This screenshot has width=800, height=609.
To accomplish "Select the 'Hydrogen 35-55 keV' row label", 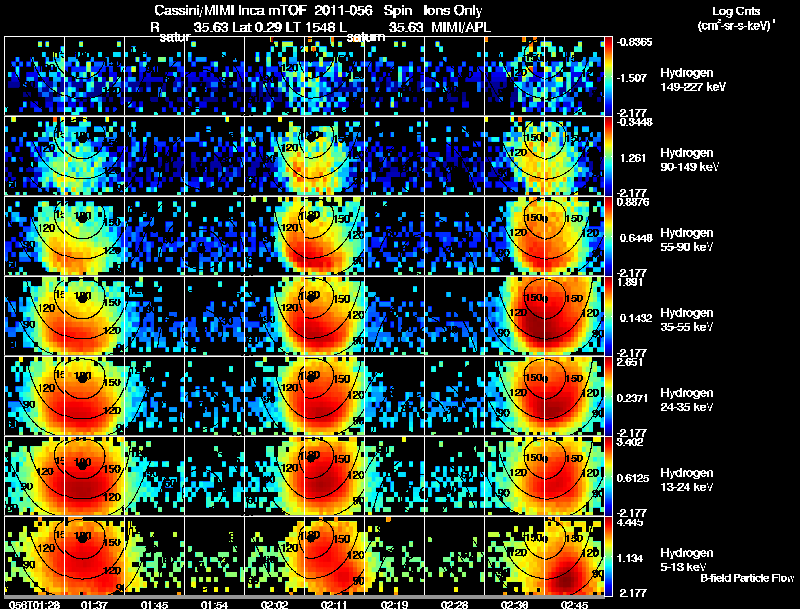I will pos(687,320).
